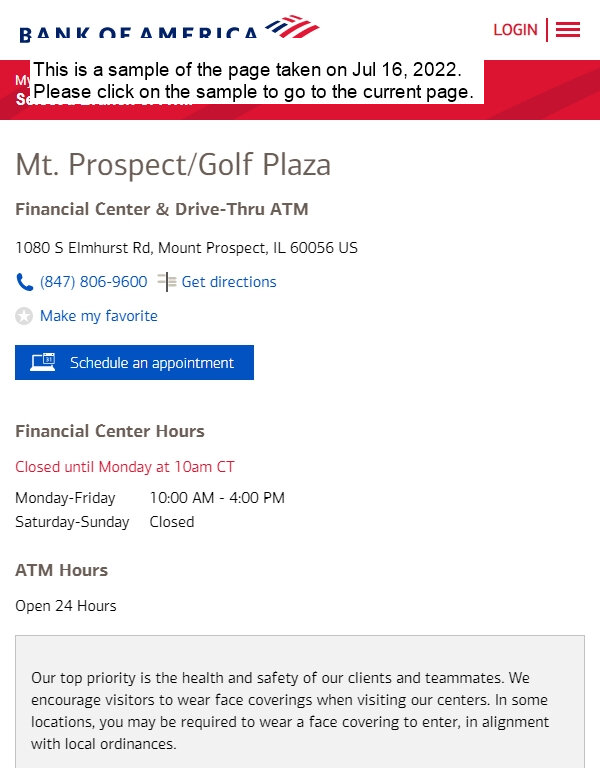Click the Mt. Prospect/Golf Plaza heading
Viewport: 600px width, 768px height.
pos(173,165)
